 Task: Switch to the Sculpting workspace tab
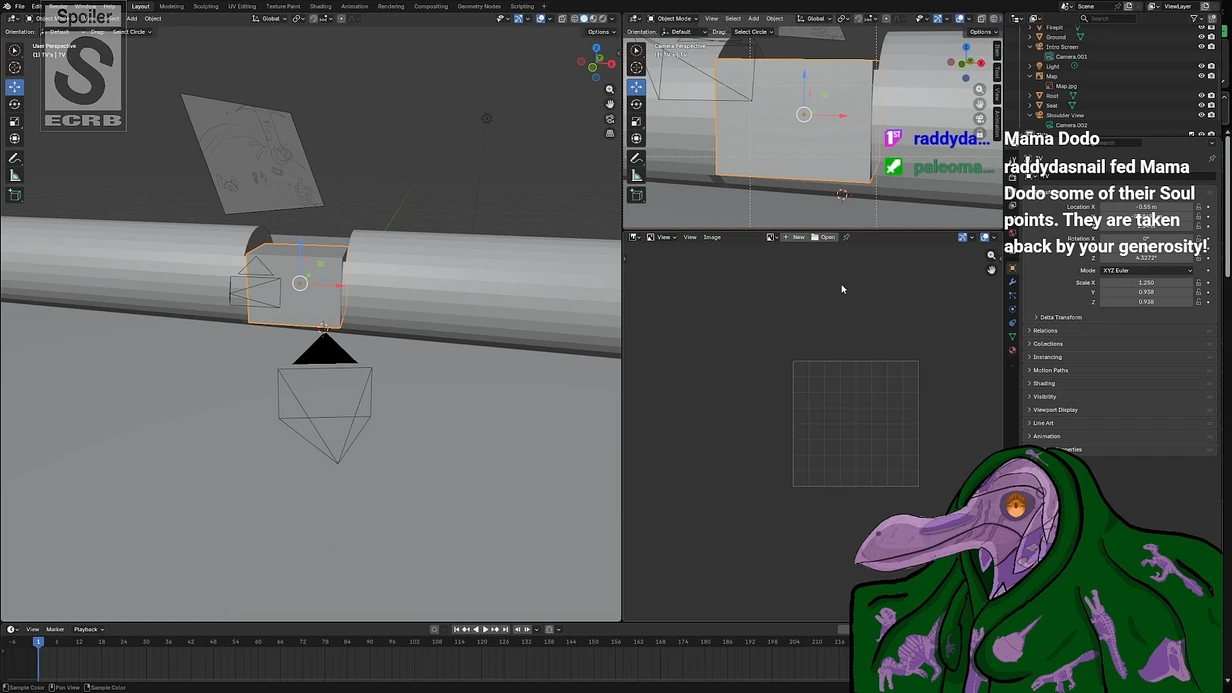(206, 6)
